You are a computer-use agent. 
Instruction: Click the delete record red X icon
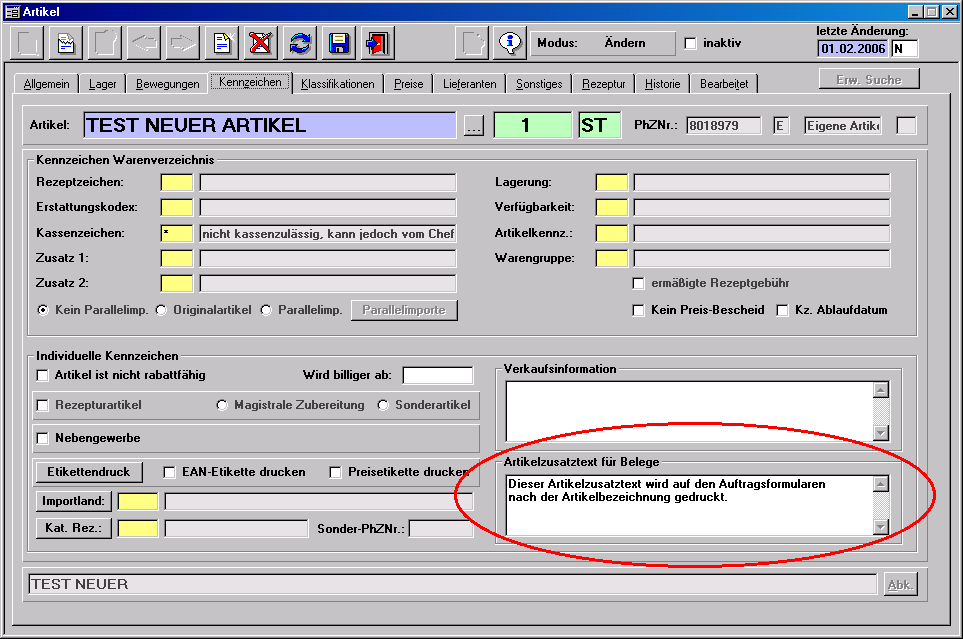point(261,43)
